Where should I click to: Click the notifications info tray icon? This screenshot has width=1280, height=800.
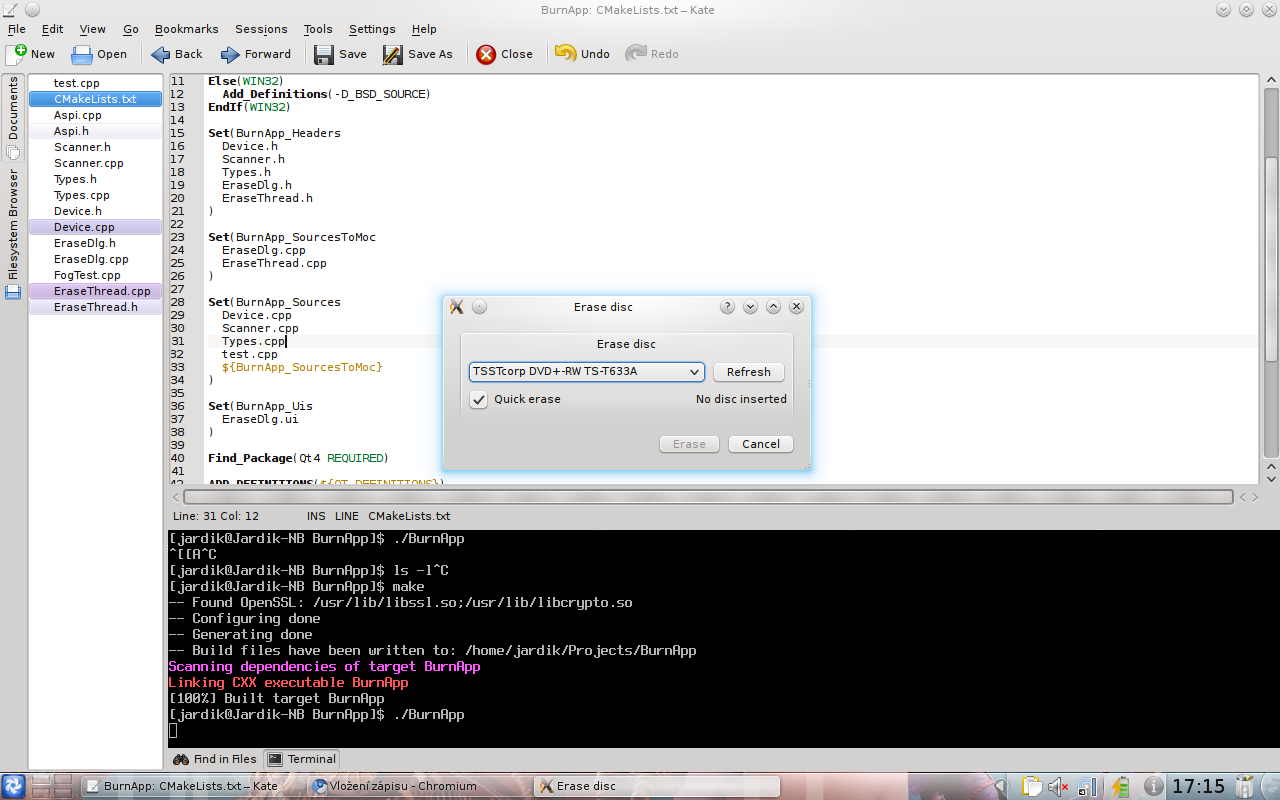[x=1153, y=786]
